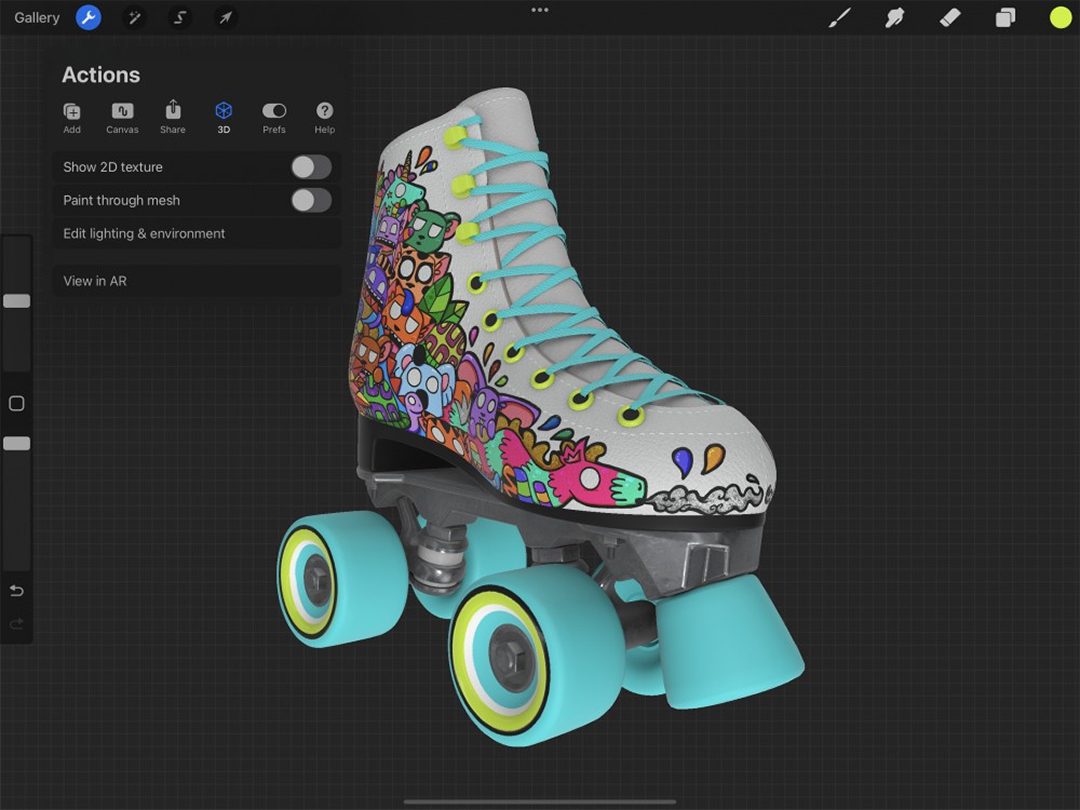
Task: Open the Layers panel
Action: (1005, 17)
